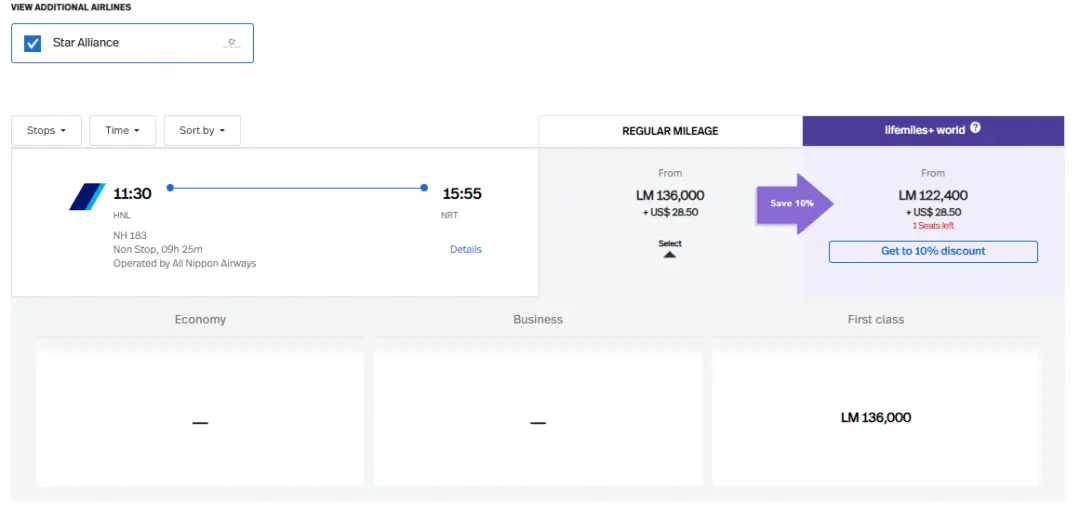The width and height of the screenshot is (1080, 513).
Task: Click the lifemiles+ world help question icon
Action: point(975,128)
